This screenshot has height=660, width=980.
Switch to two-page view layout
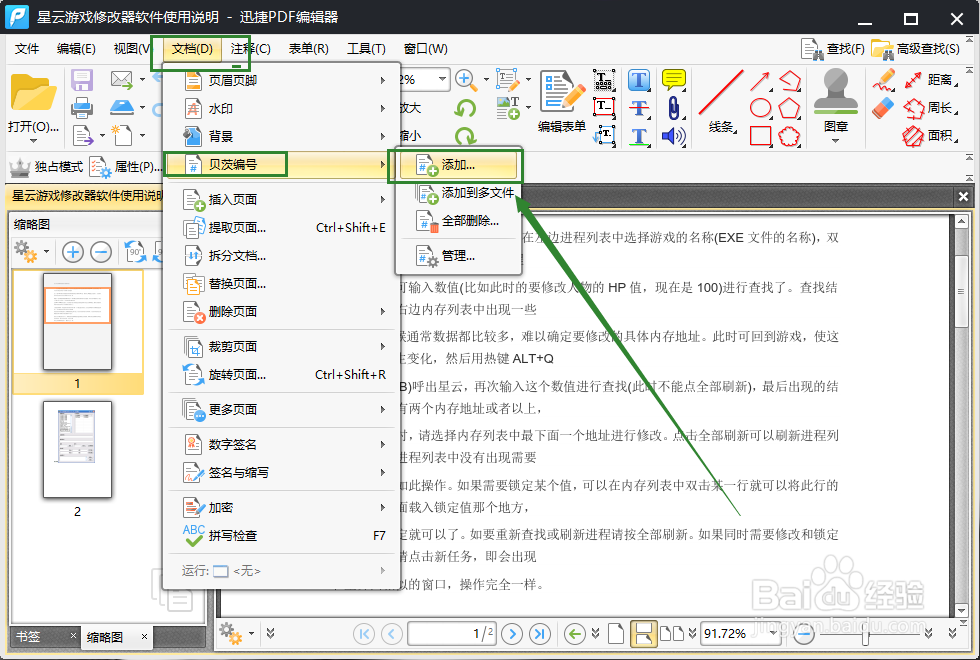[671, 633]
